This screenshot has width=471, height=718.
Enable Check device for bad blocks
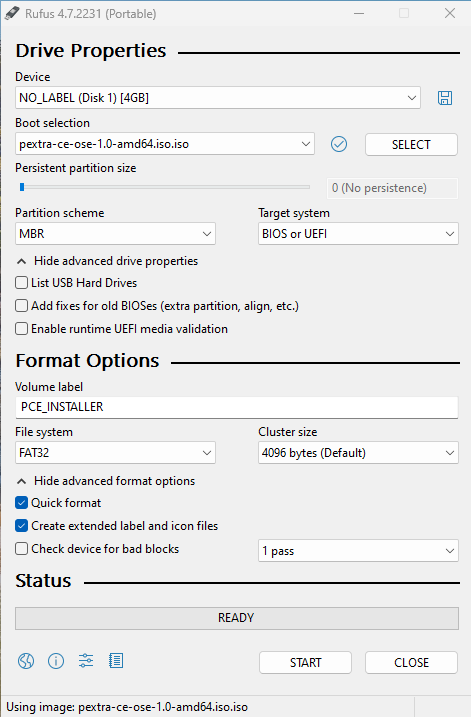22,549
